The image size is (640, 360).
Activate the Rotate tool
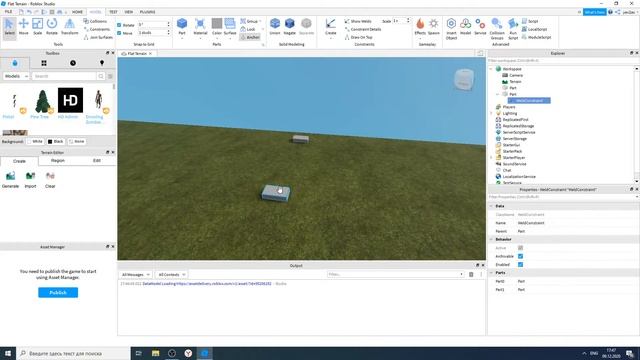[x=52, y=26]
